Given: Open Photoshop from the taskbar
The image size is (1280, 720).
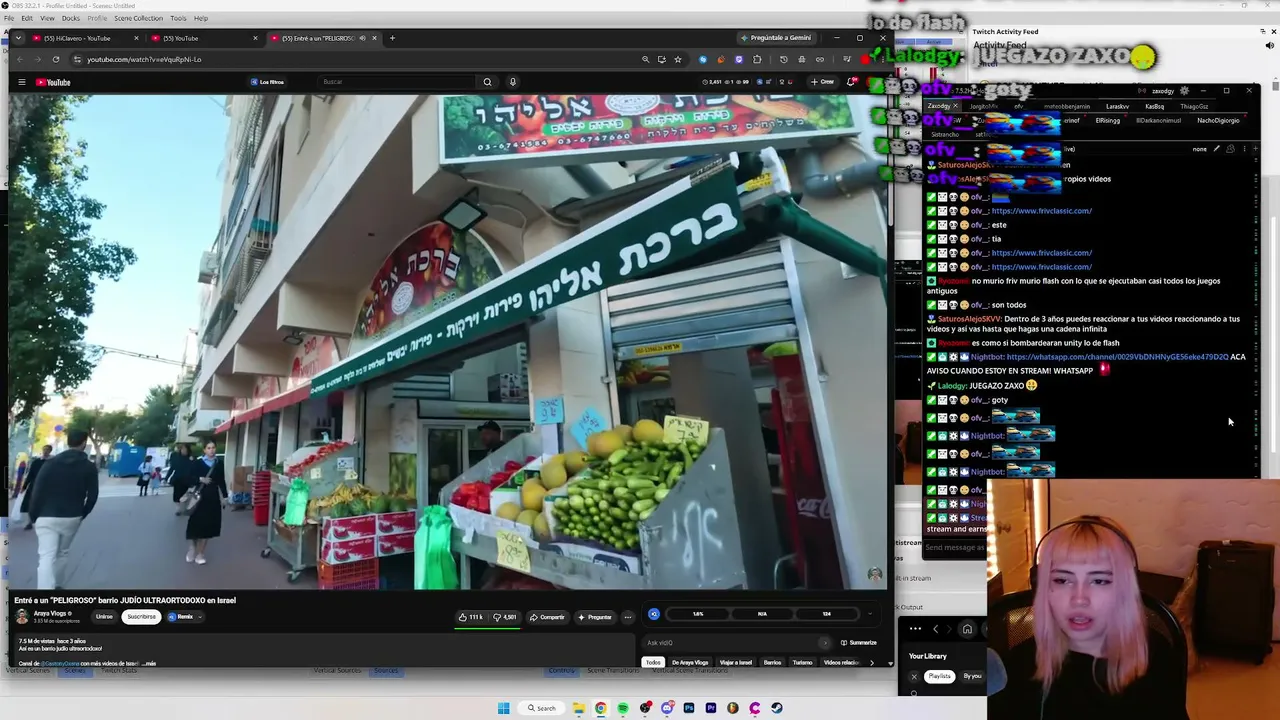Looking at the screenshot, I should (x=689, y=708).
